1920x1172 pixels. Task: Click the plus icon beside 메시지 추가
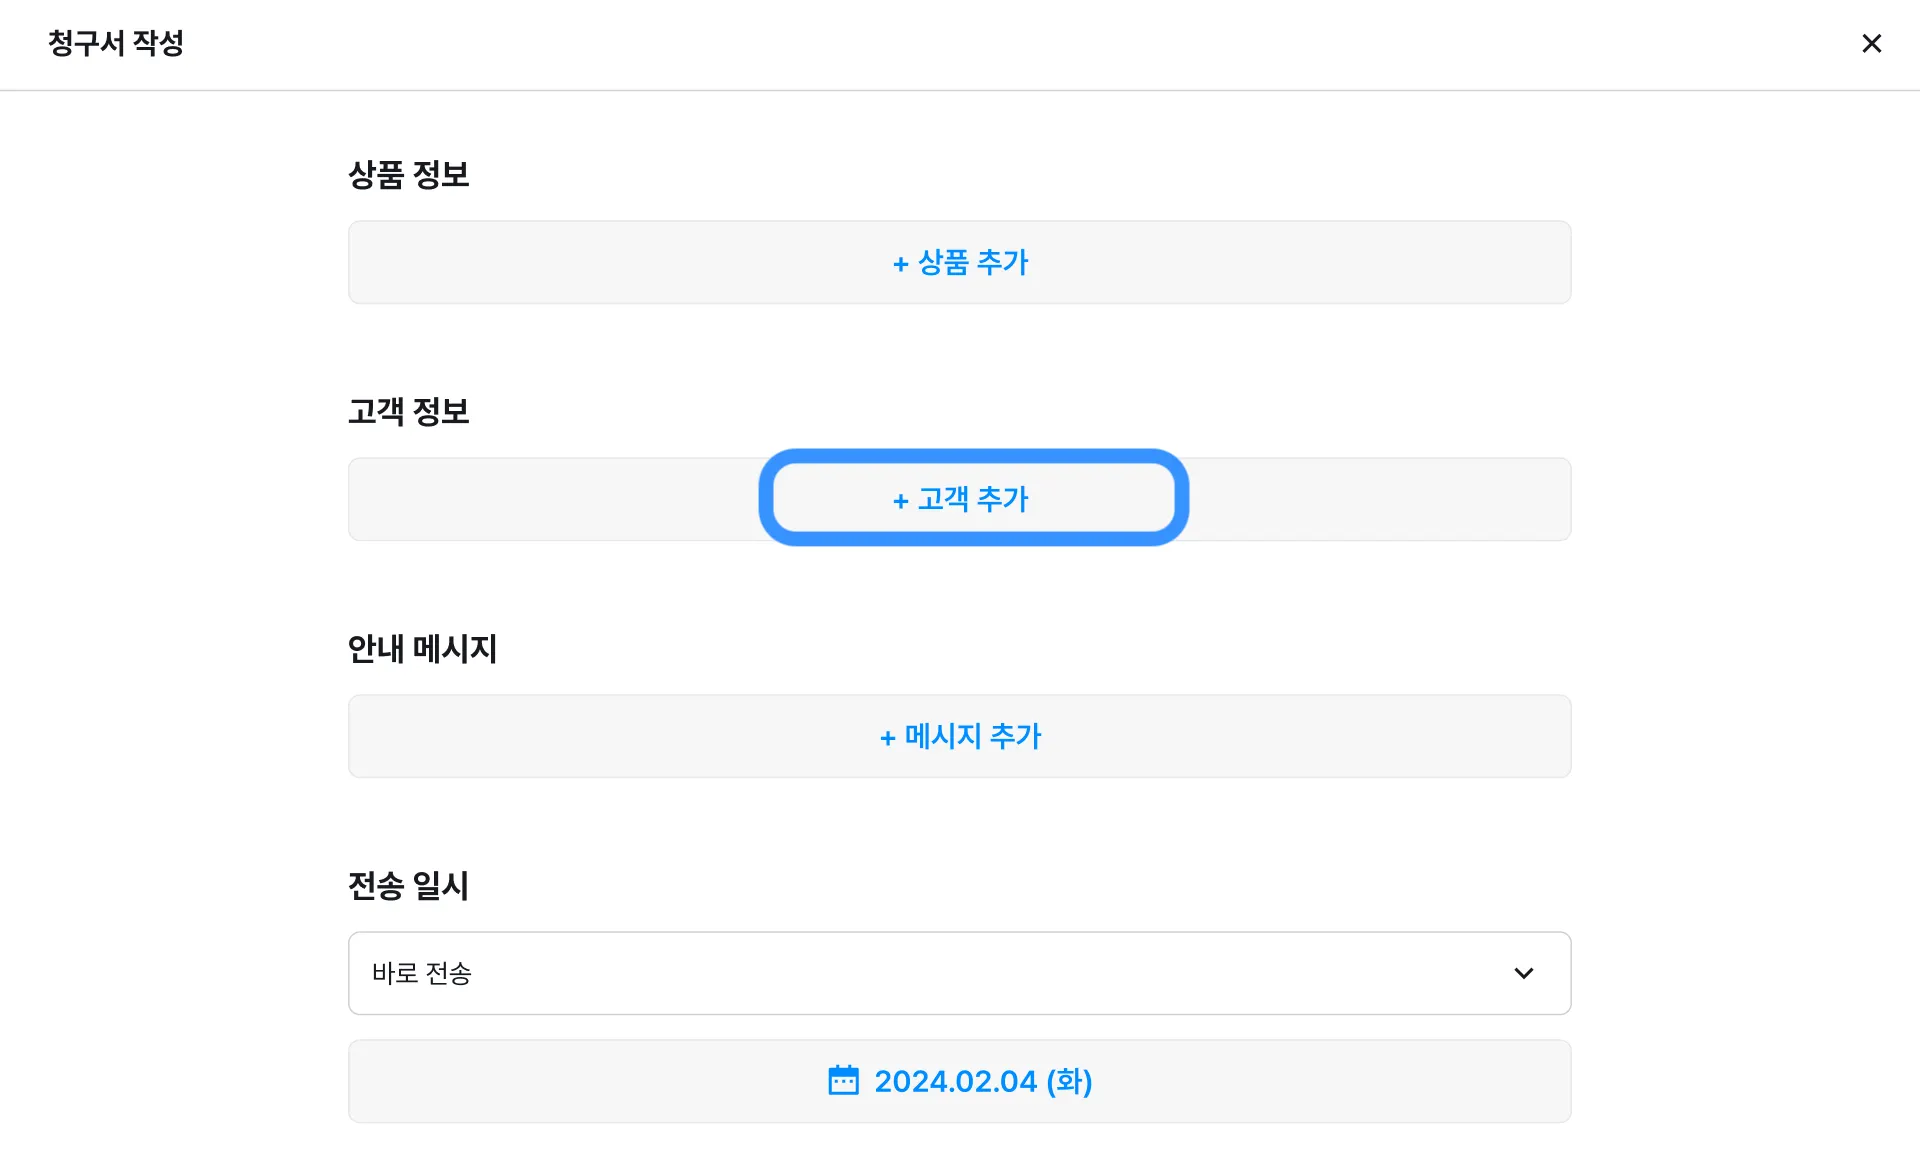pos(887,738)
